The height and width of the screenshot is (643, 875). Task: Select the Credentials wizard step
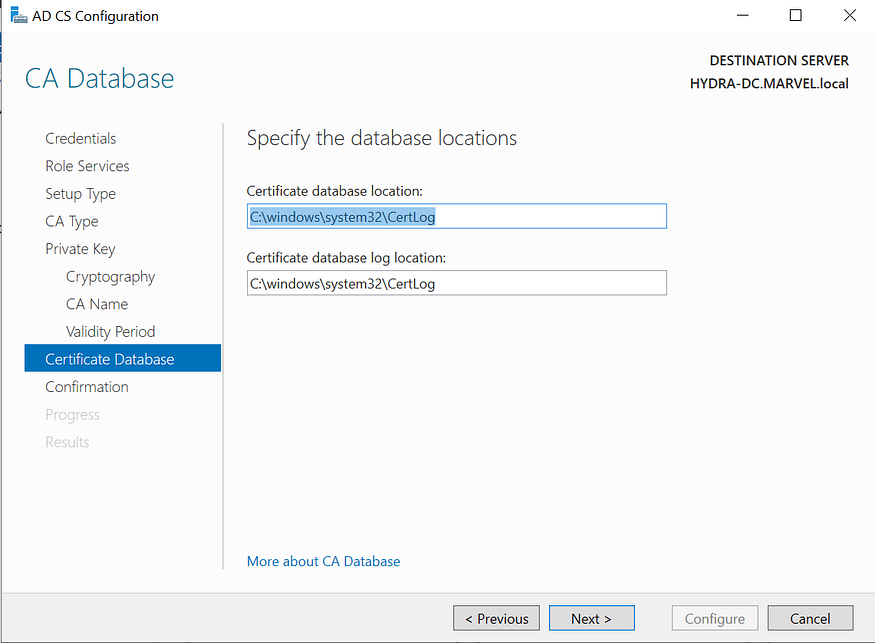[x=80, y=138]
